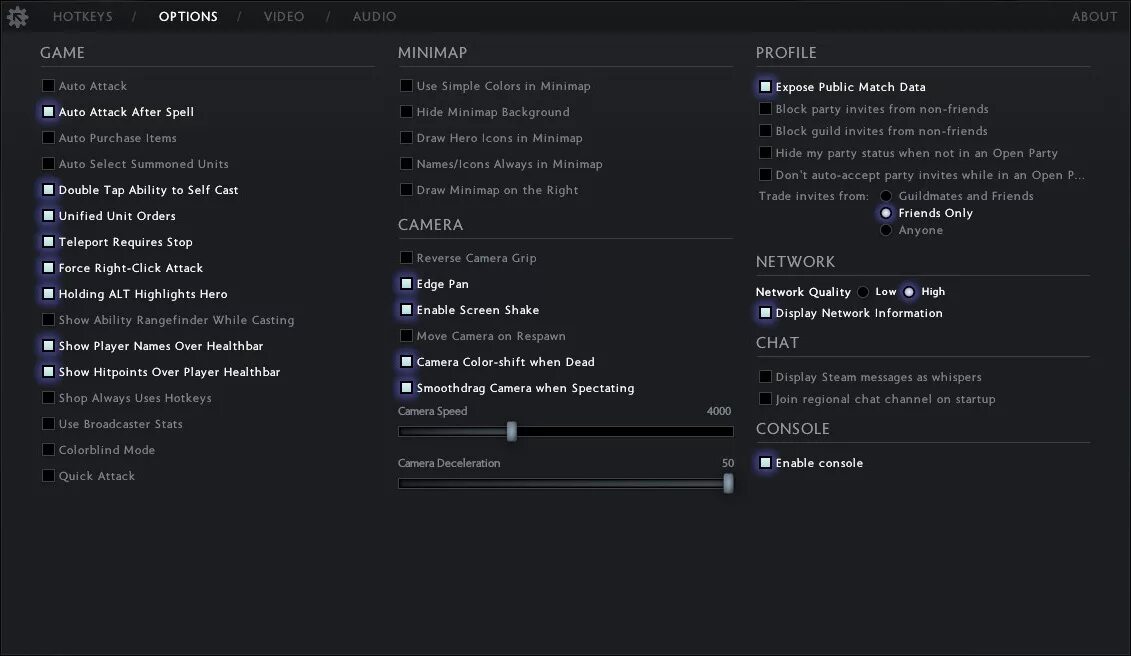Toggle Expose Public Match Data
Image resolution: width=1131 pixels, height=656 pixels.
765,87
